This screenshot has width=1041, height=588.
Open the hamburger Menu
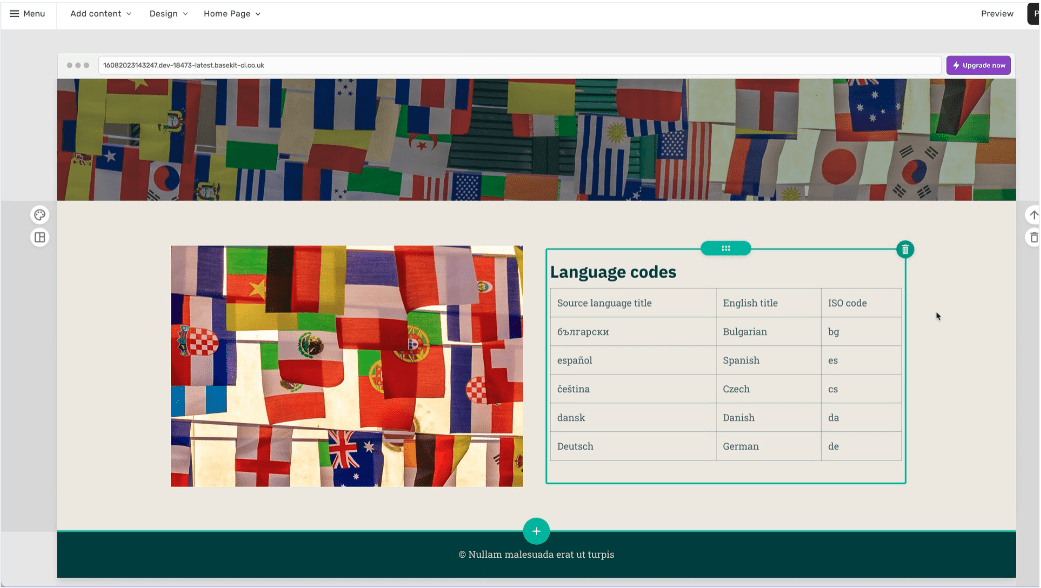click(27, 14)
